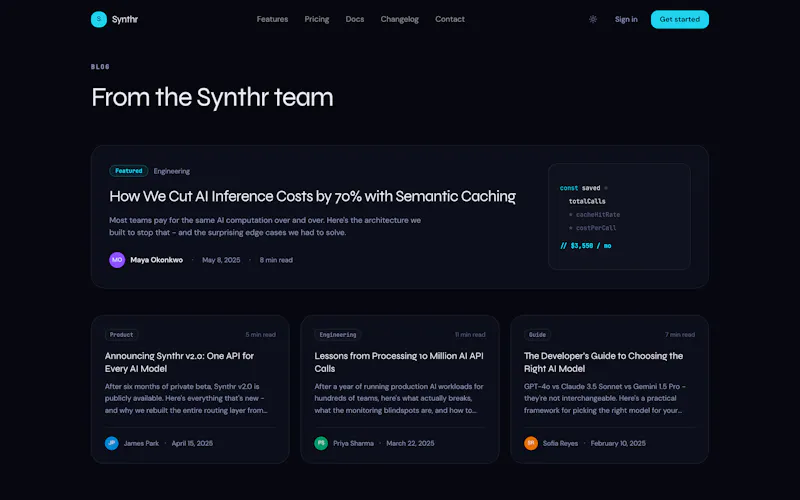Viewport: 800px width, 500px height.
Task: Click the Sofia Reyes author name
Action: tap(560, 443)
